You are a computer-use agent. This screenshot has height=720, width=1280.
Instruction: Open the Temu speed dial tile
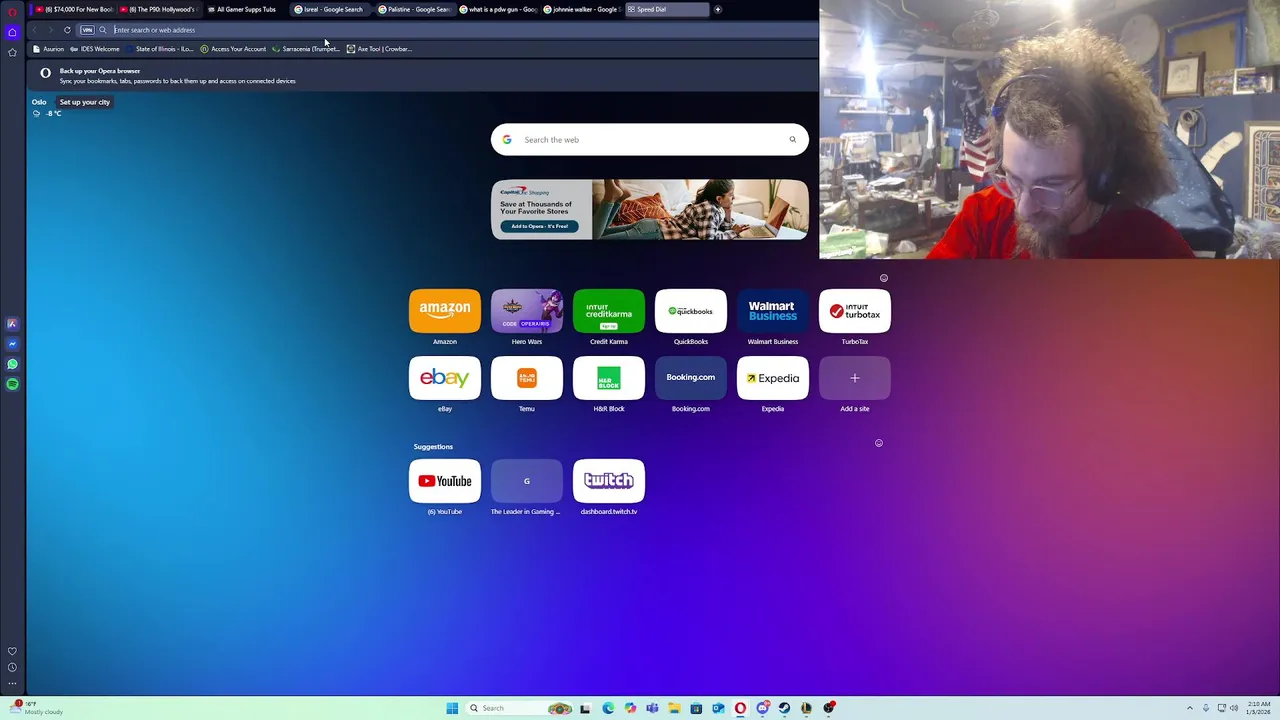(527, 378)
